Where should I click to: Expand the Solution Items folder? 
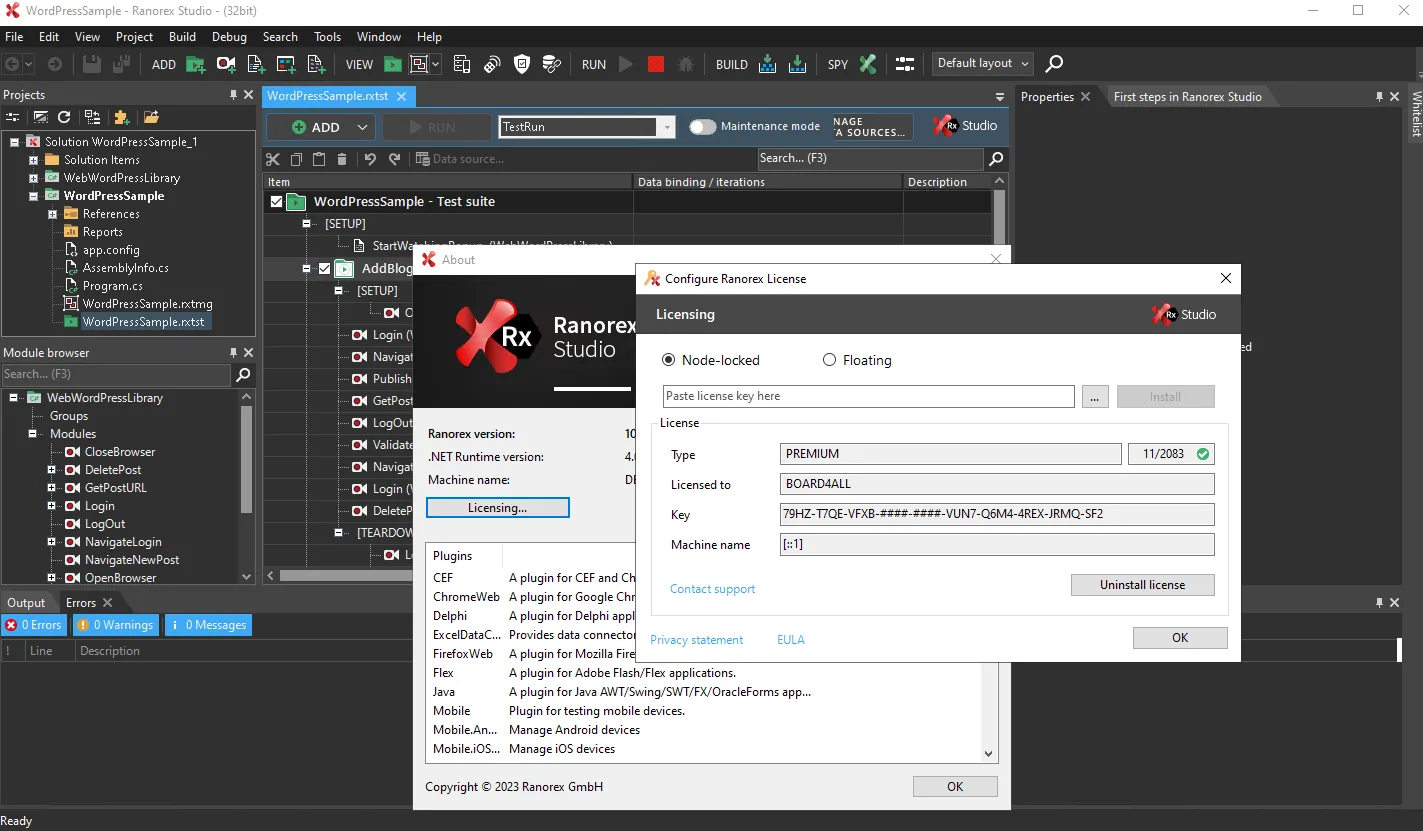(33, 160)
